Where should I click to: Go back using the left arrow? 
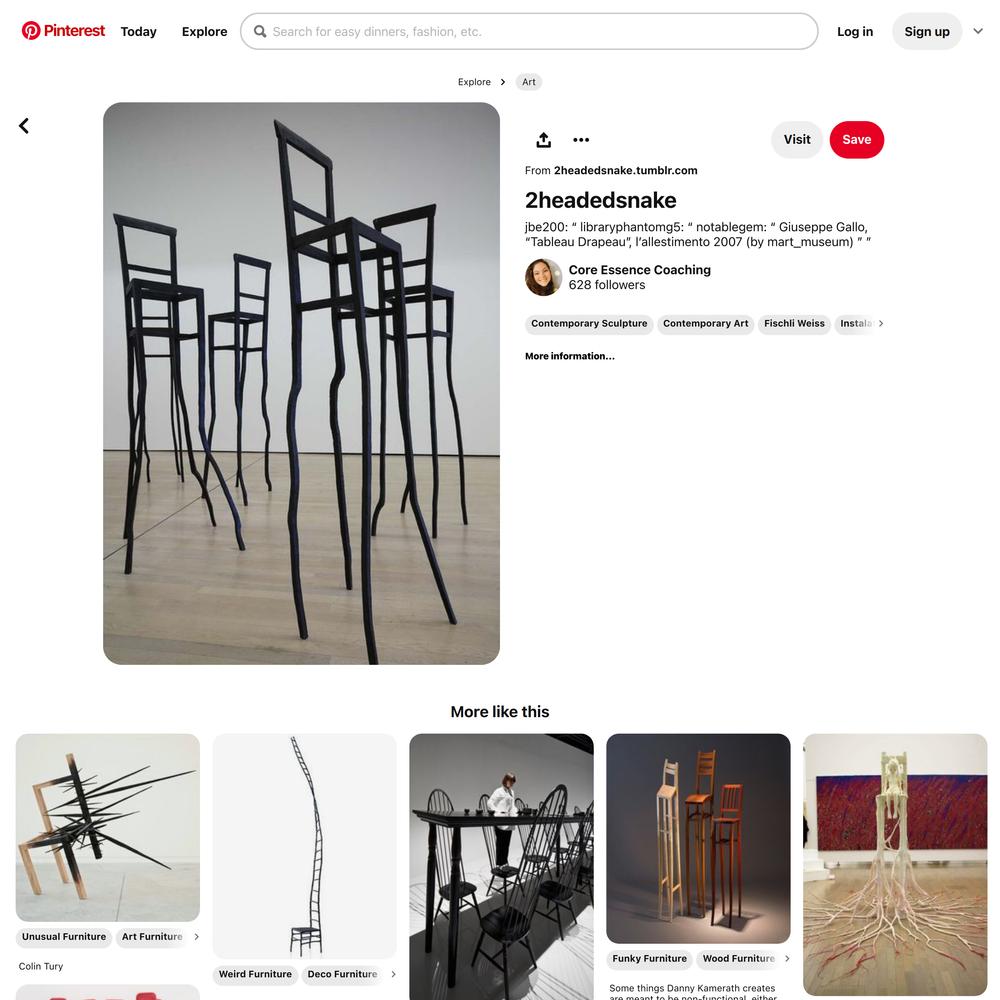pyautogui.click(x=24, y=126)
